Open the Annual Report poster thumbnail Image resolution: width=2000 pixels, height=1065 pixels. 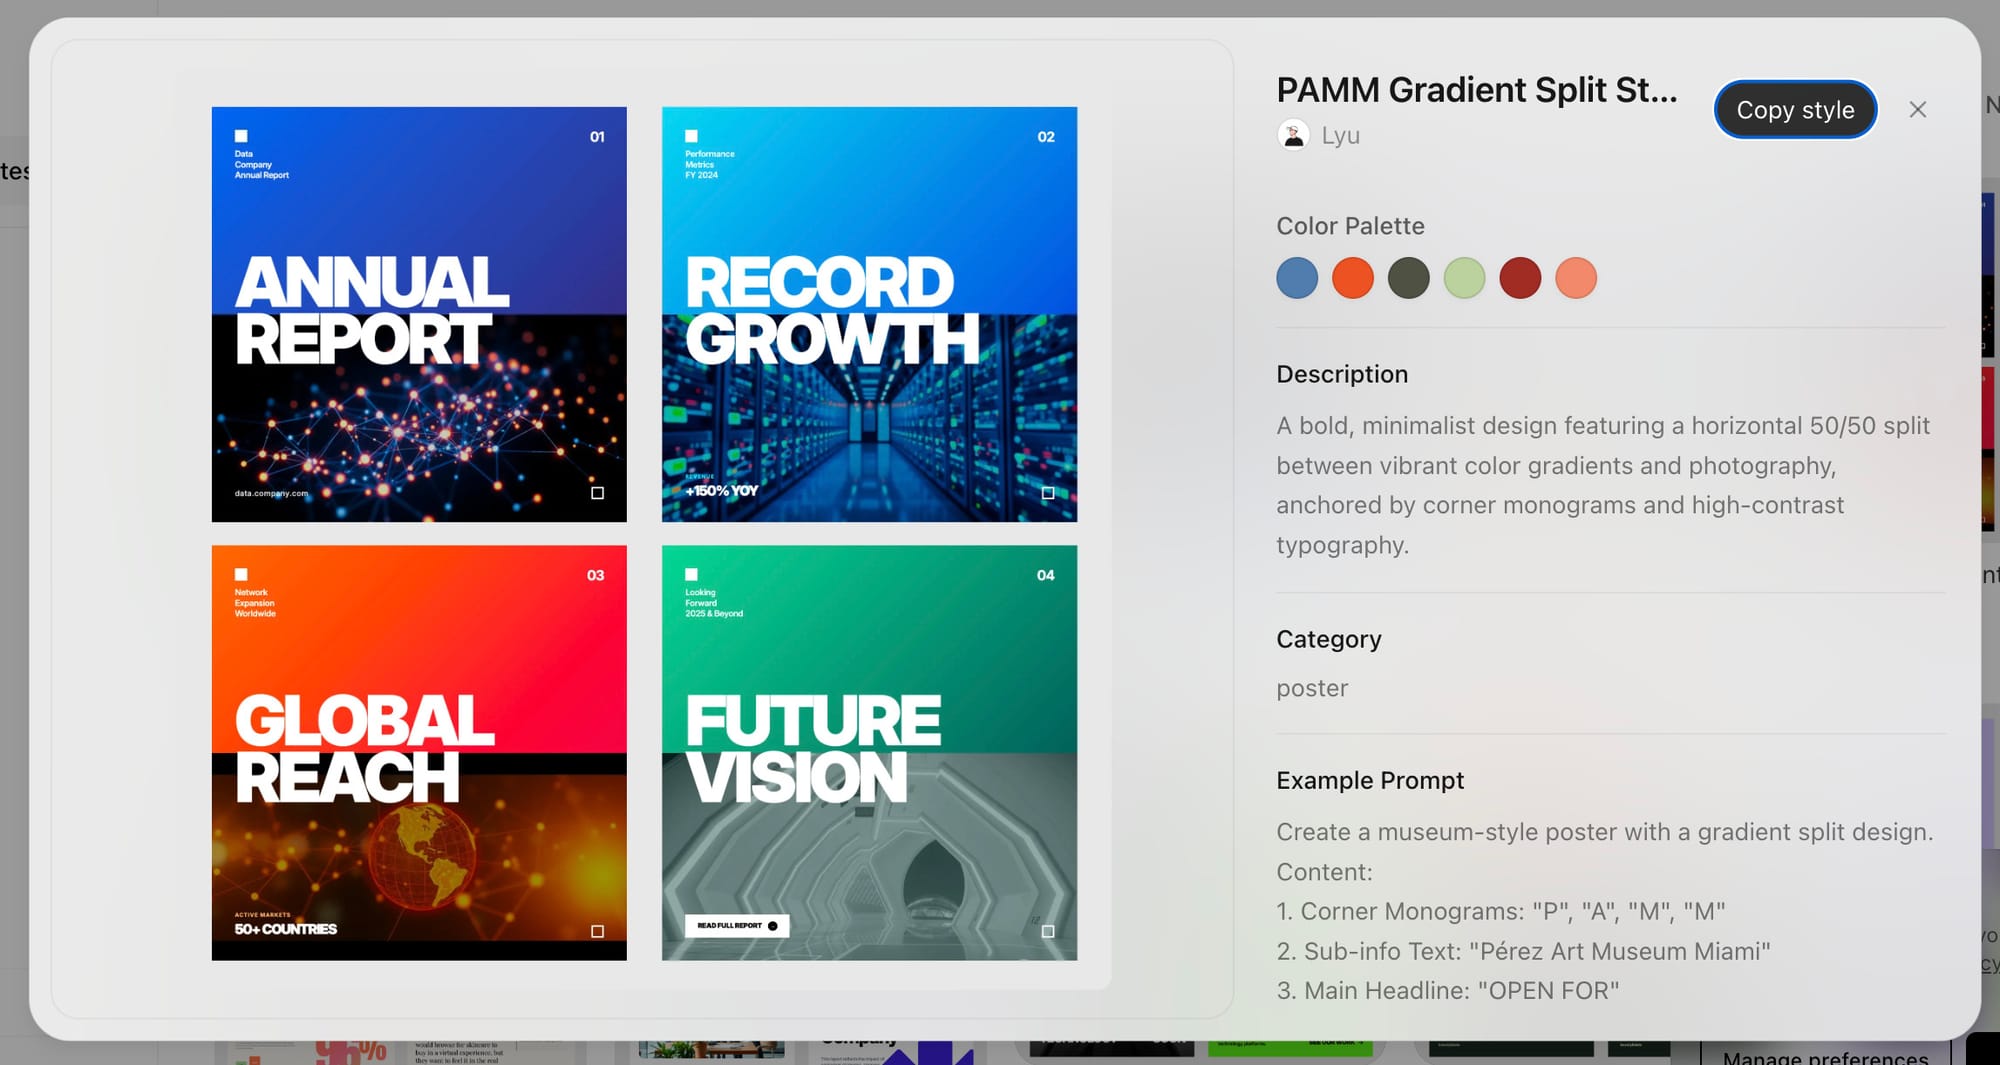click(x=419, y=314)
